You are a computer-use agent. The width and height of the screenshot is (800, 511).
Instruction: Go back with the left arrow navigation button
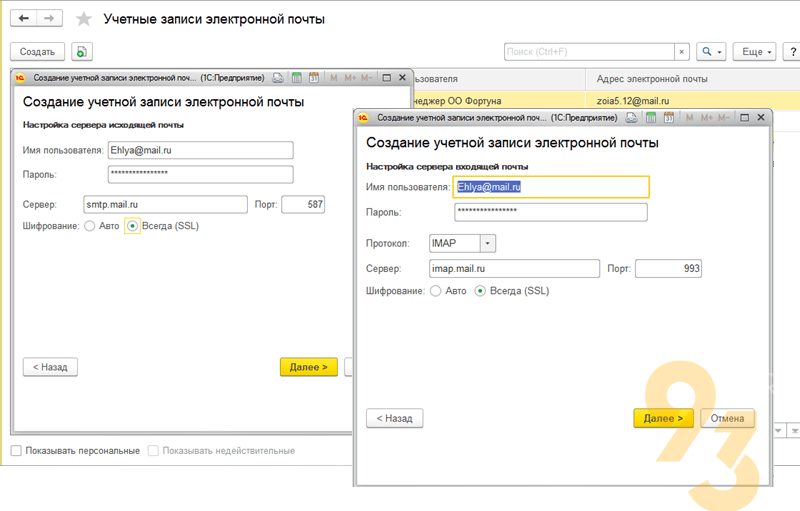click(23, 19)
